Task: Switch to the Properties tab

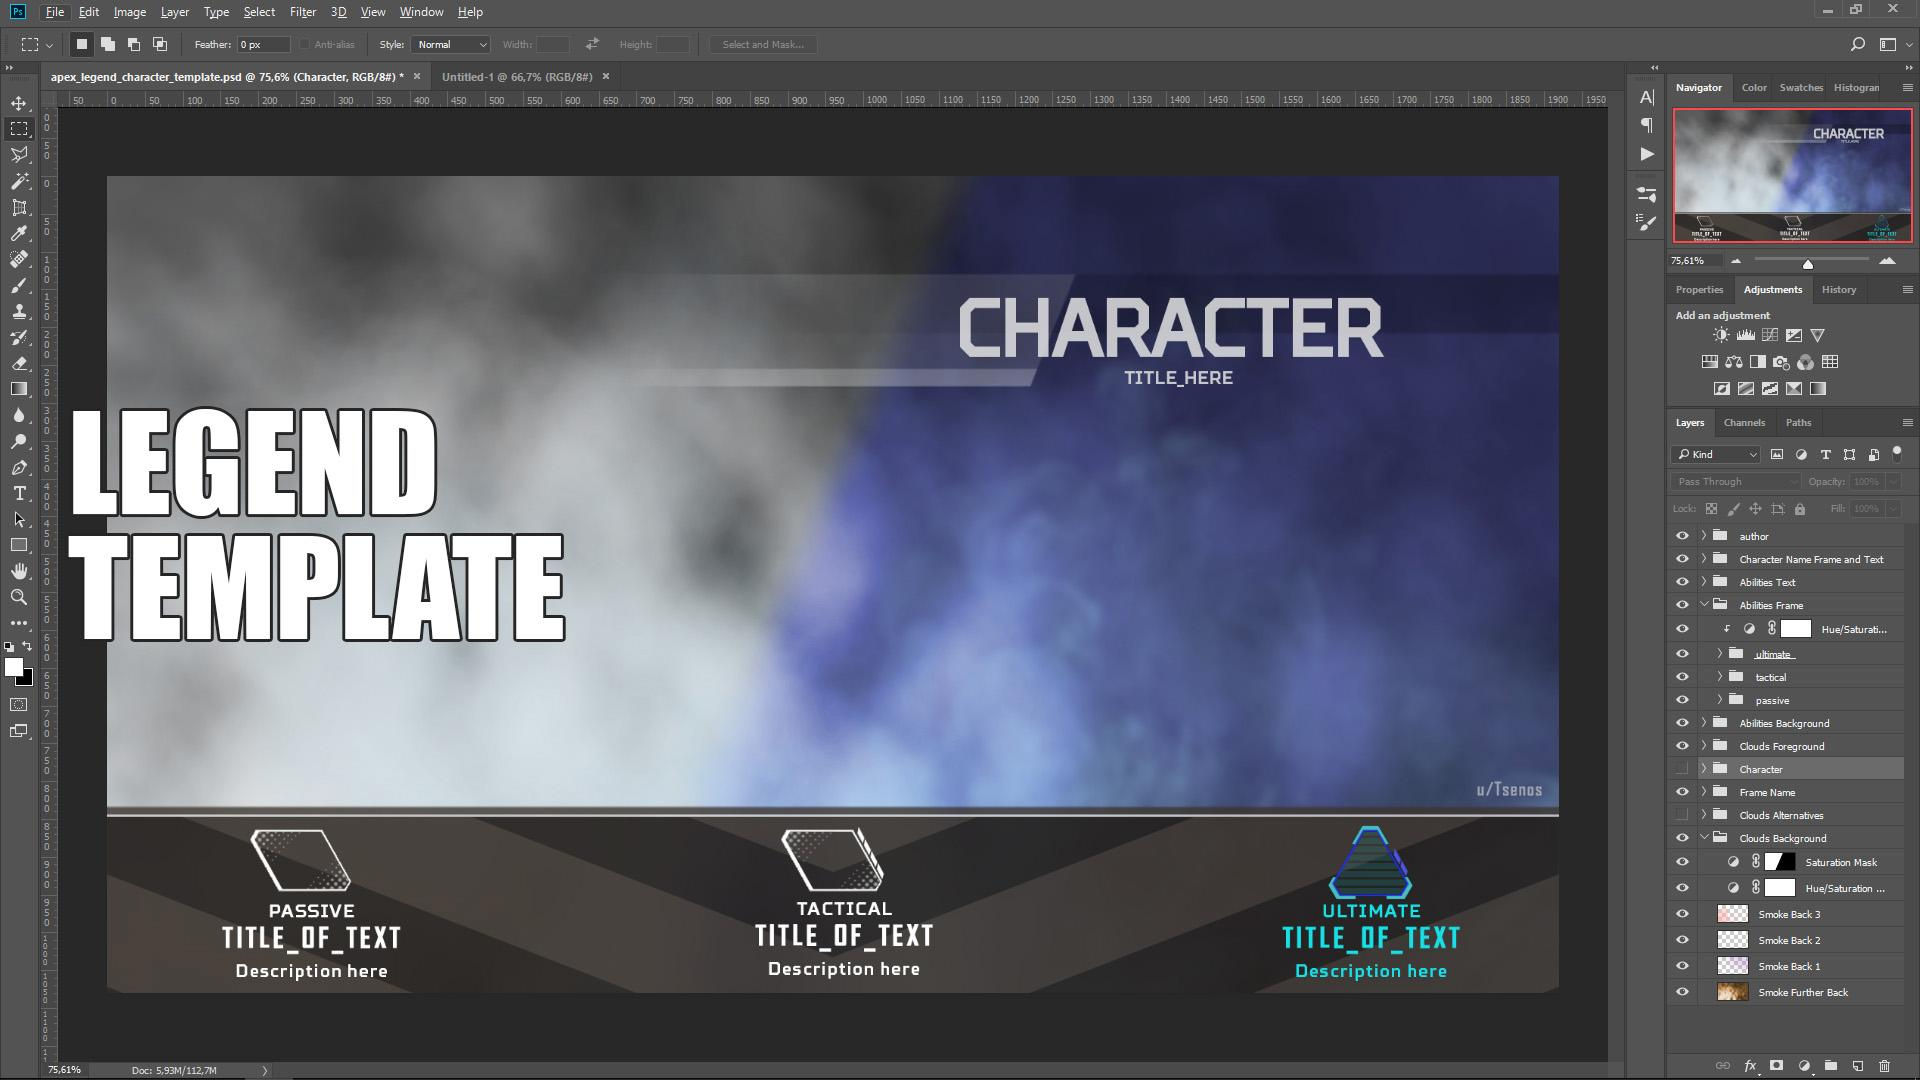Action: [1699, 289]
